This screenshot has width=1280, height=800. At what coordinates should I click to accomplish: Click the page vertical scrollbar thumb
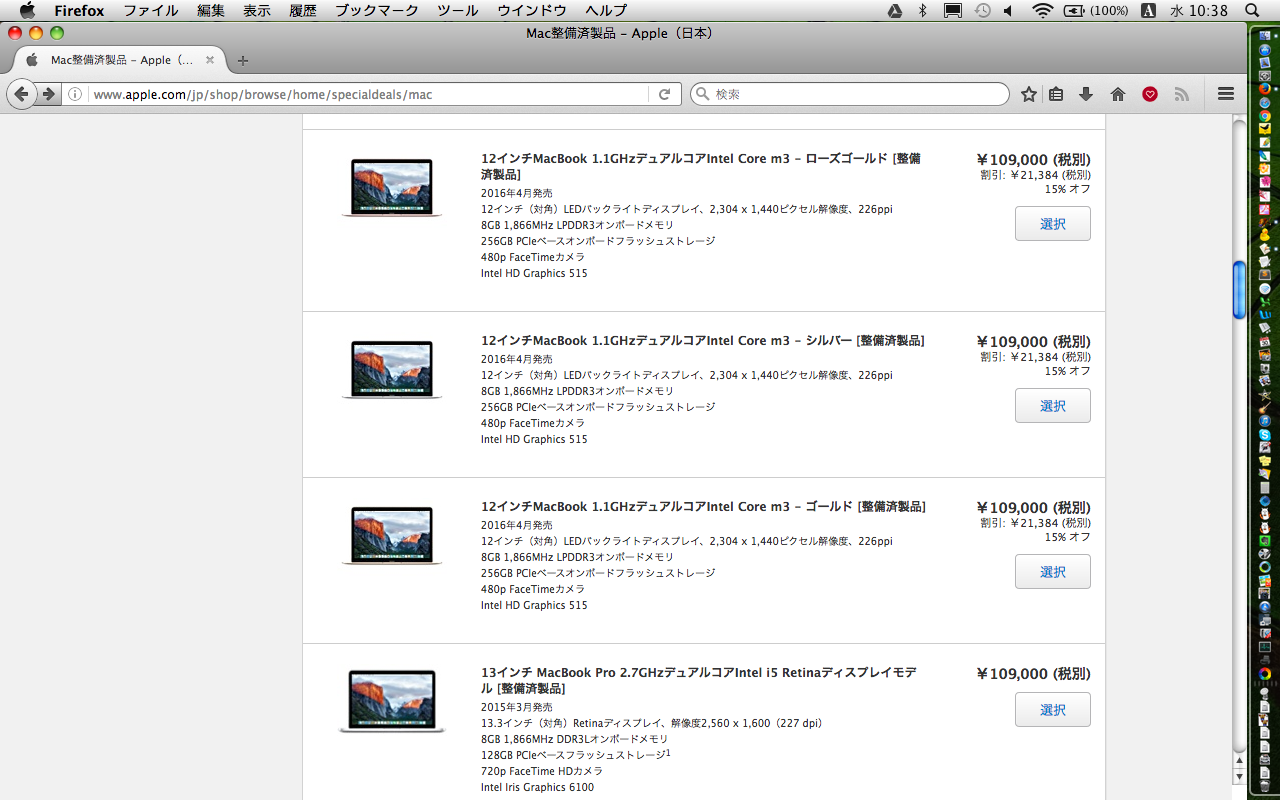click(1239, 290)
